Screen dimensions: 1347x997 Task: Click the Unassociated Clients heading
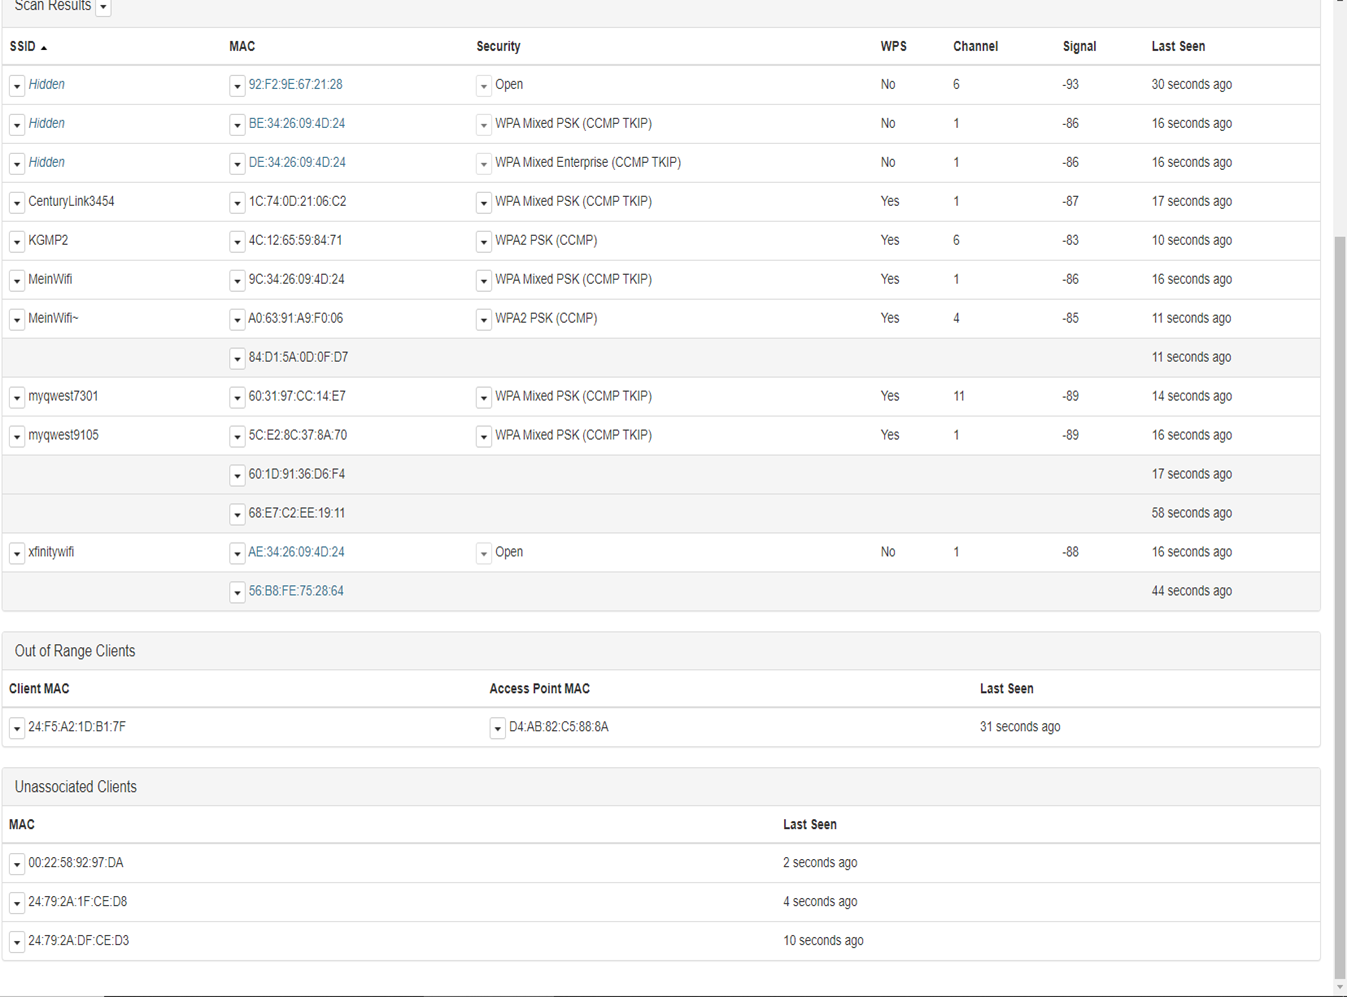pyautogui.click(x=76, y=787)
